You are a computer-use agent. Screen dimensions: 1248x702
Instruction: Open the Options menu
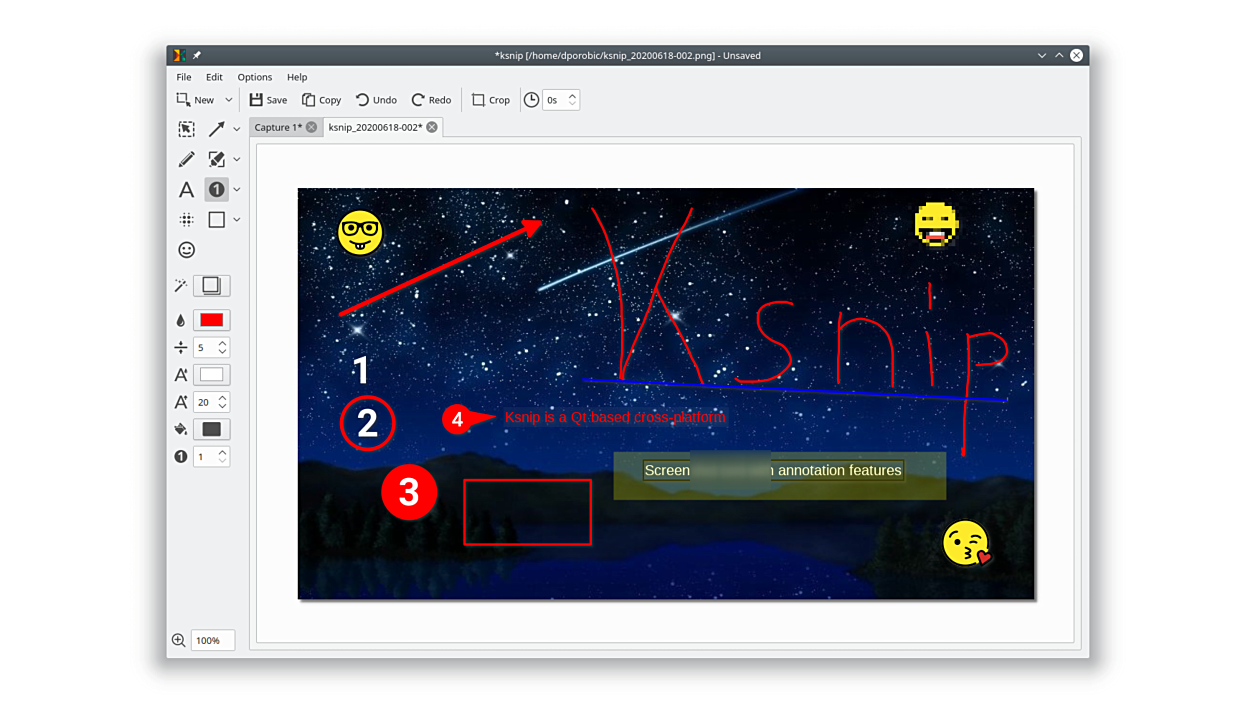click(x=254, y=77)
